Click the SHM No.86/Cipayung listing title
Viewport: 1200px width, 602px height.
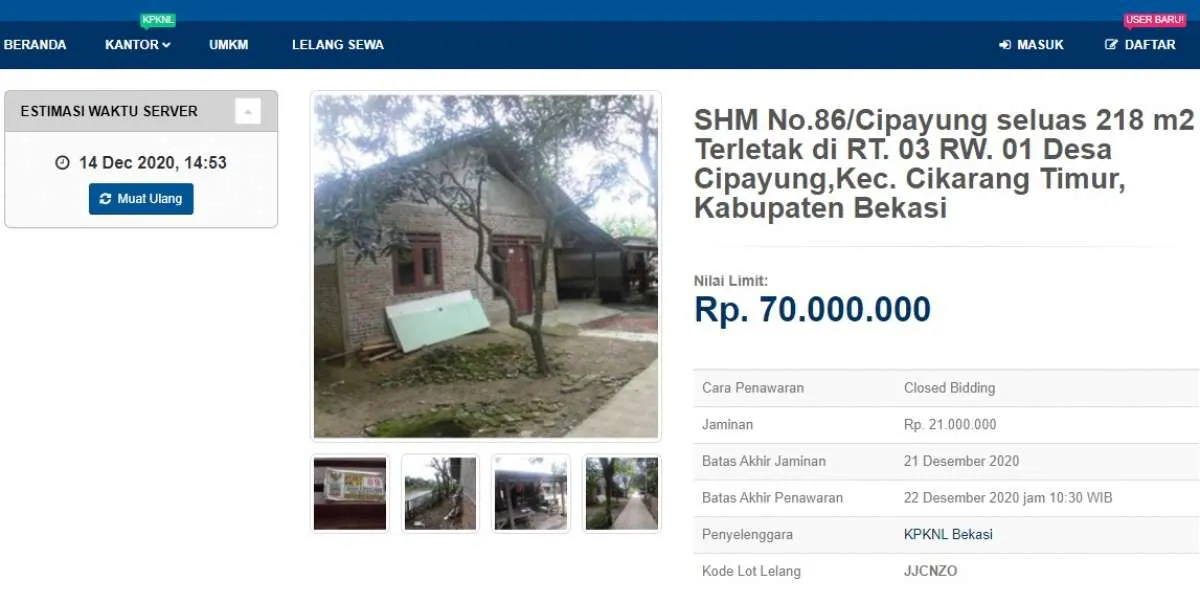tap(944, 165)
